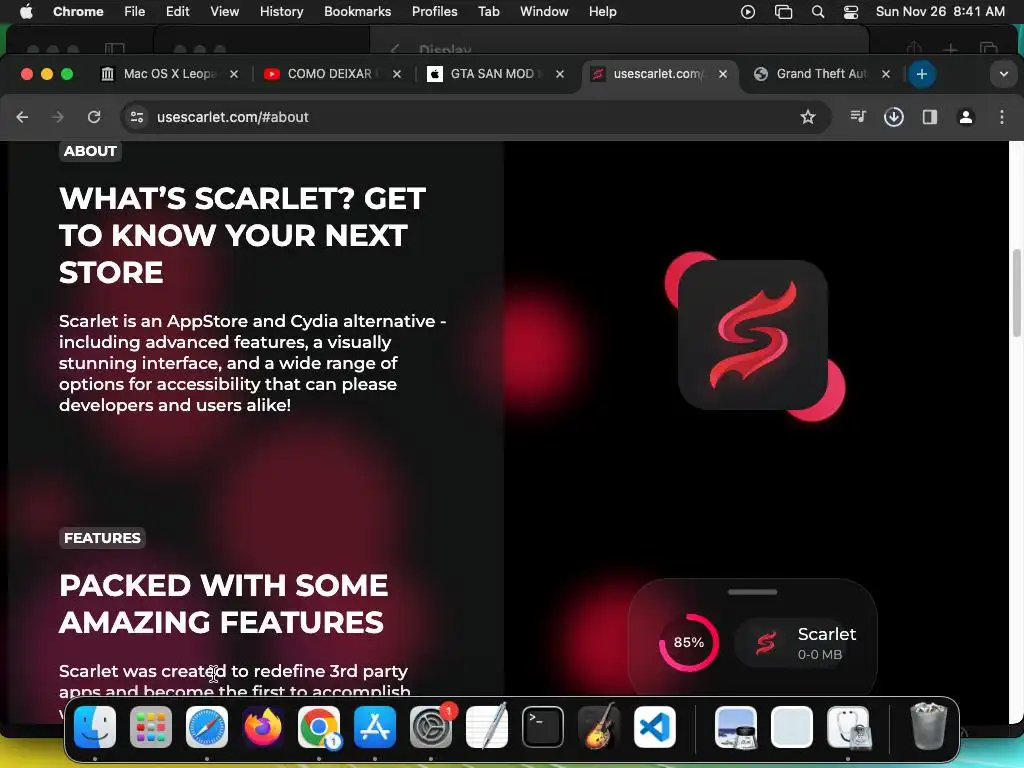Open a new tab with plus button
The image size is (1024, 768).
(x=921, y=74)
